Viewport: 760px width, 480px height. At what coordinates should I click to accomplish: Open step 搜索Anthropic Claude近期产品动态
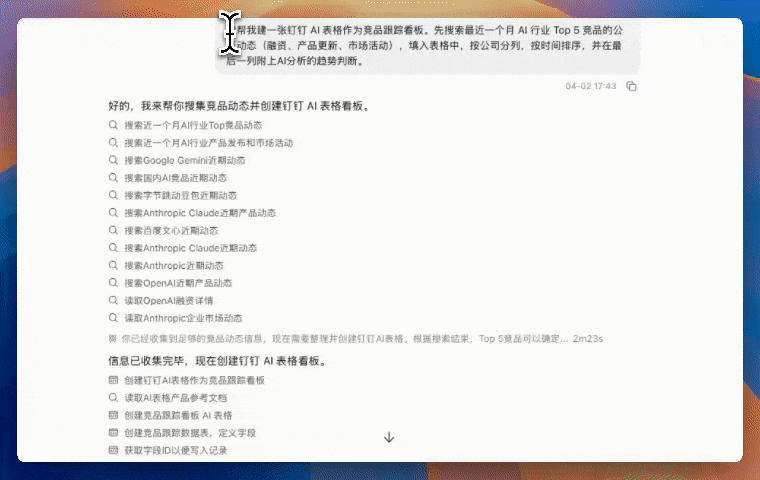coord(200,212)
